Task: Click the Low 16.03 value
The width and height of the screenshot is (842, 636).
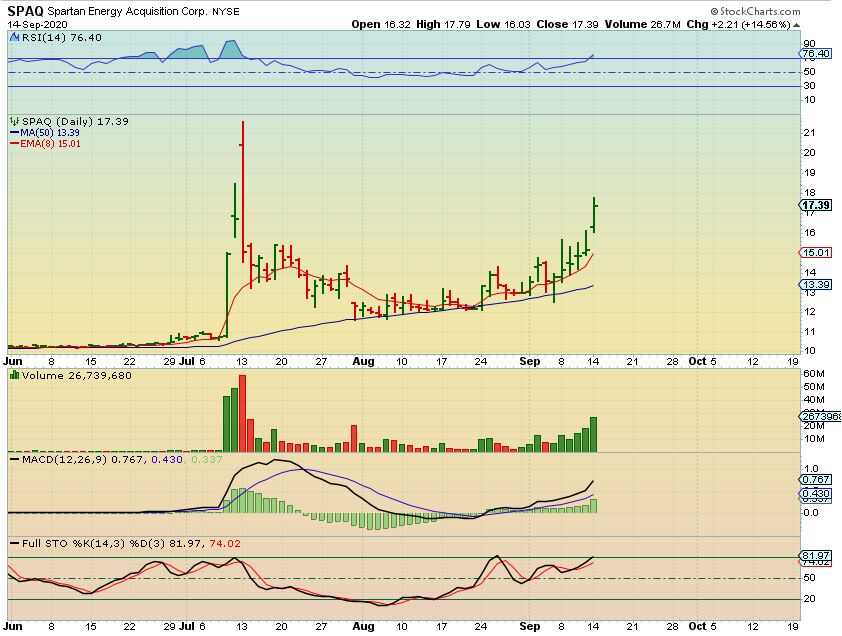Action: coord(503,24)
